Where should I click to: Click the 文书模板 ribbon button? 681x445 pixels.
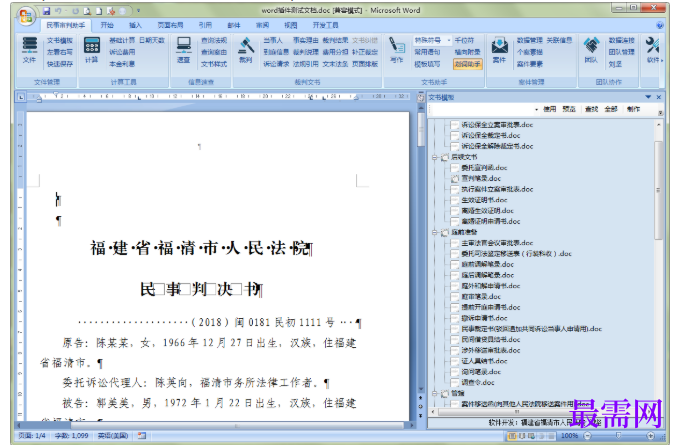tap(60, 40)
